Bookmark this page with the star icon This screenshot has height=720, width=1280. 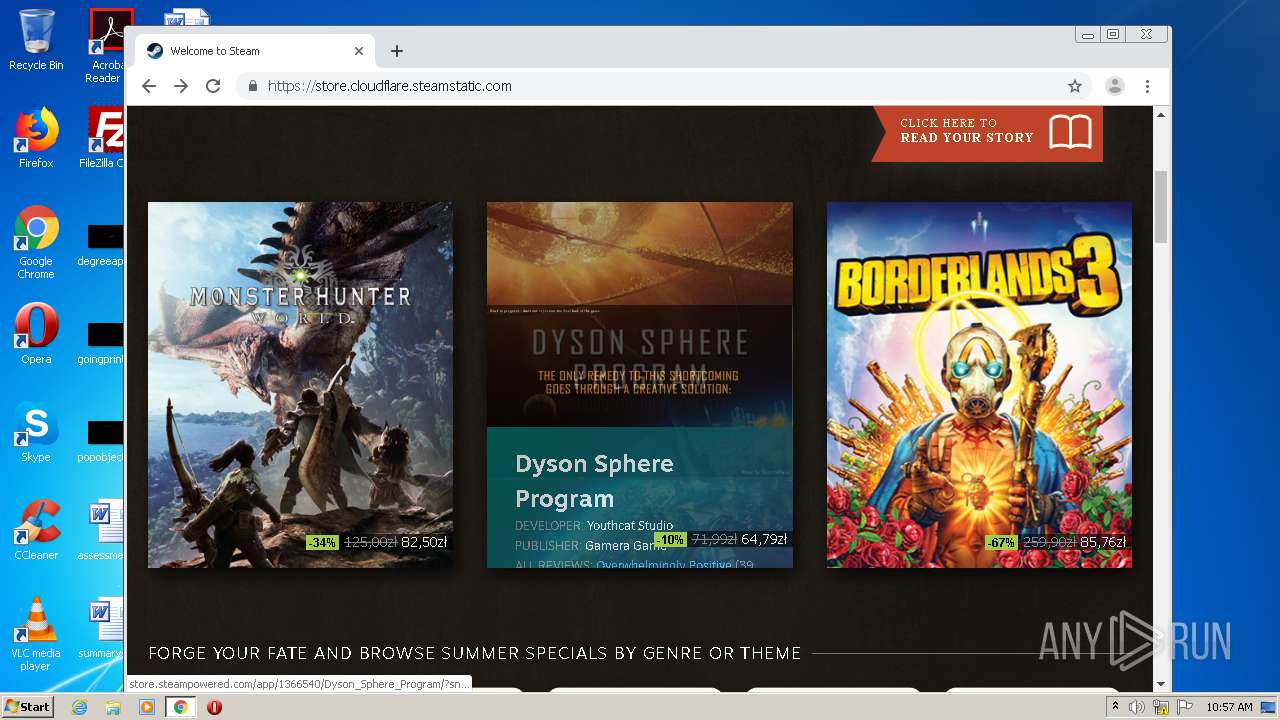click(x=1075, y=86)
